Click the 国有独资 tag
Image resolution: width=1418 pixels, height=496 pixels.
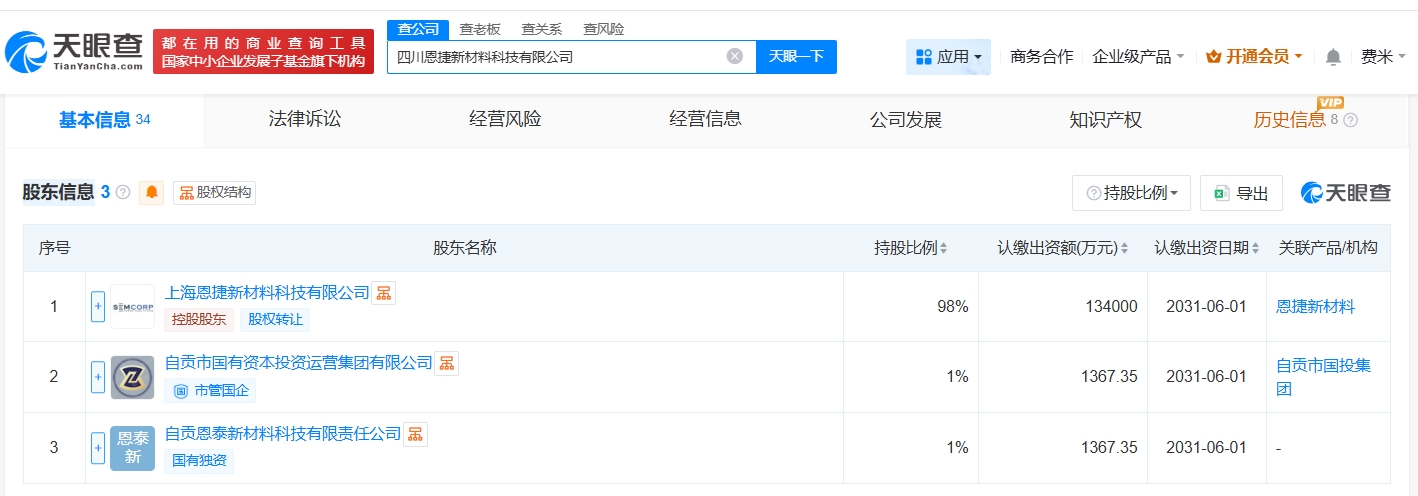point(199,461)
